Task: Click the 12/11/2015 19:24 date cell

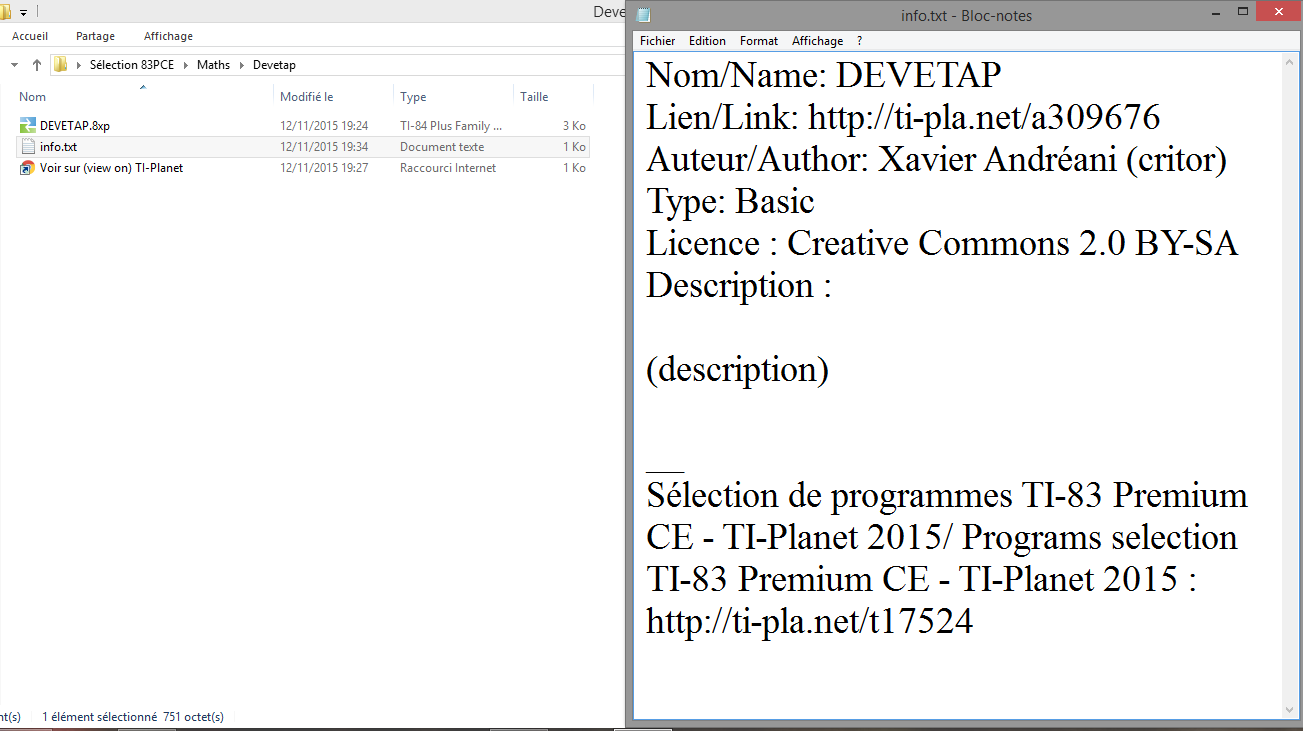Action: (324, 126)
